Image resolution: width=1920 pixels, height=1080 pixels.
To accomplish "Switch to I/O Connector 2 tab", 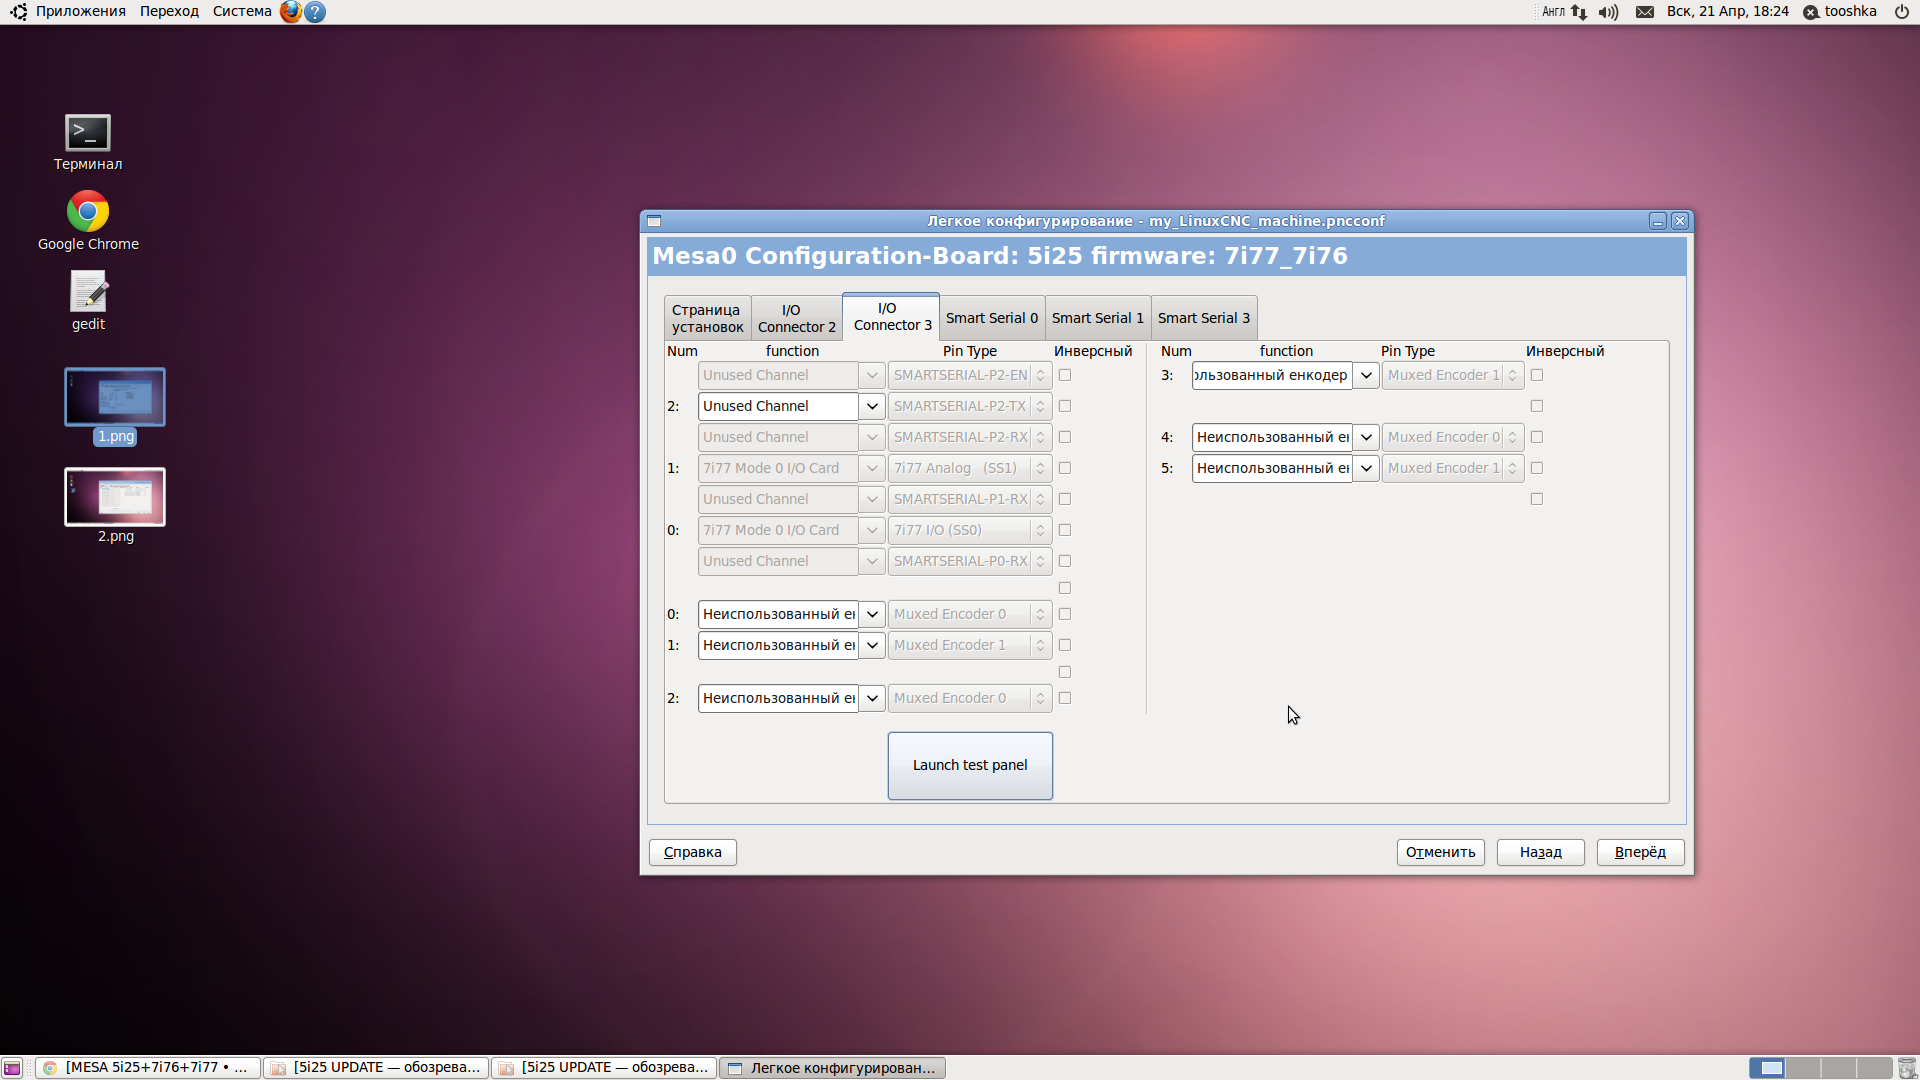I will [x=797, y=318].
